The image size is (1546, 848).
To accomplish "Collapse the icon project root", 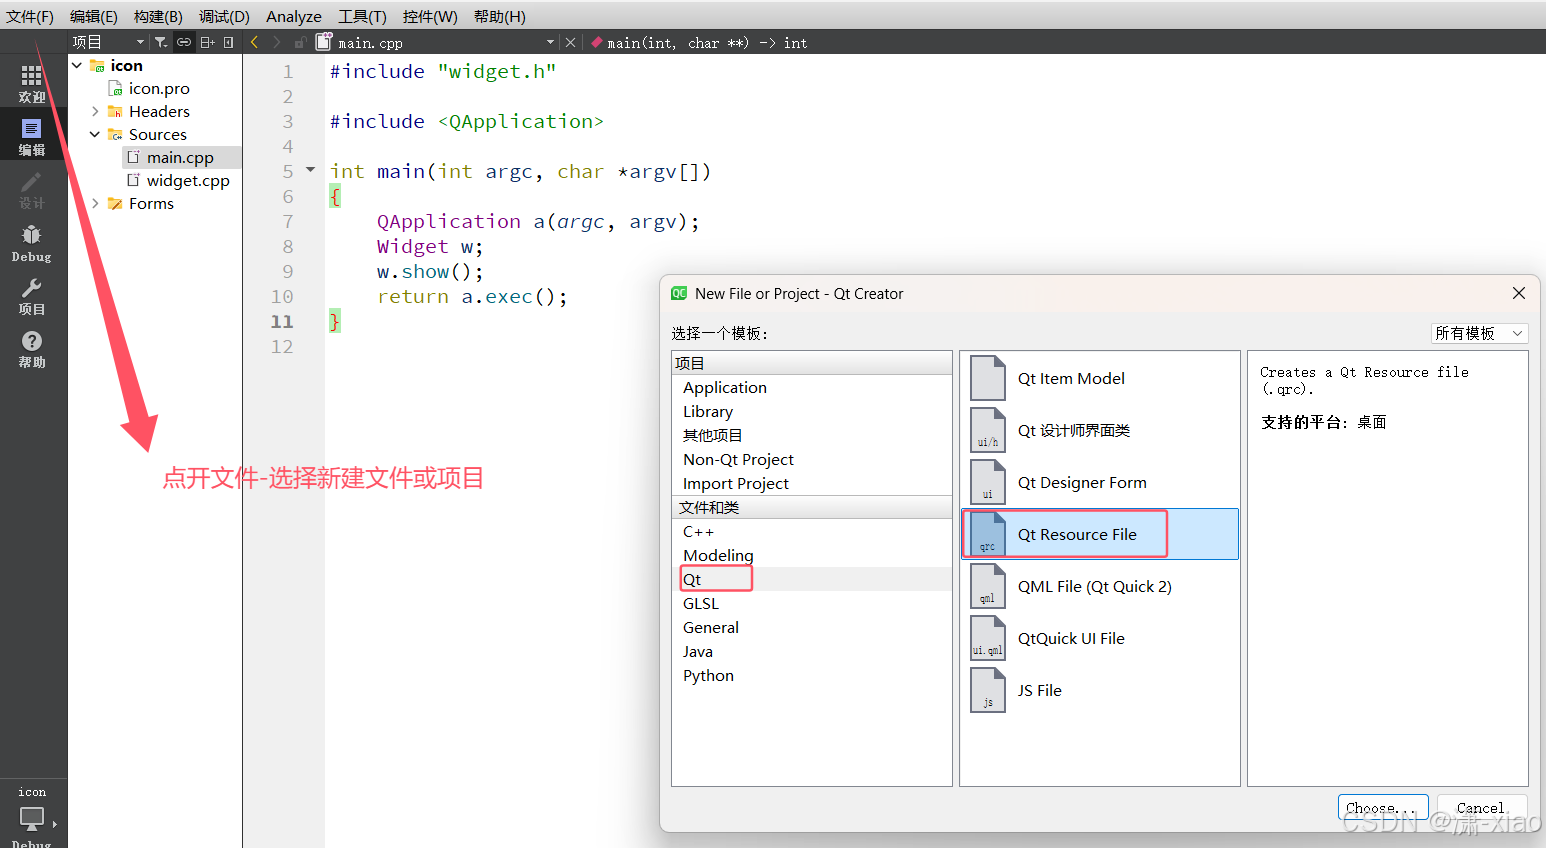I will pos(77,65).
